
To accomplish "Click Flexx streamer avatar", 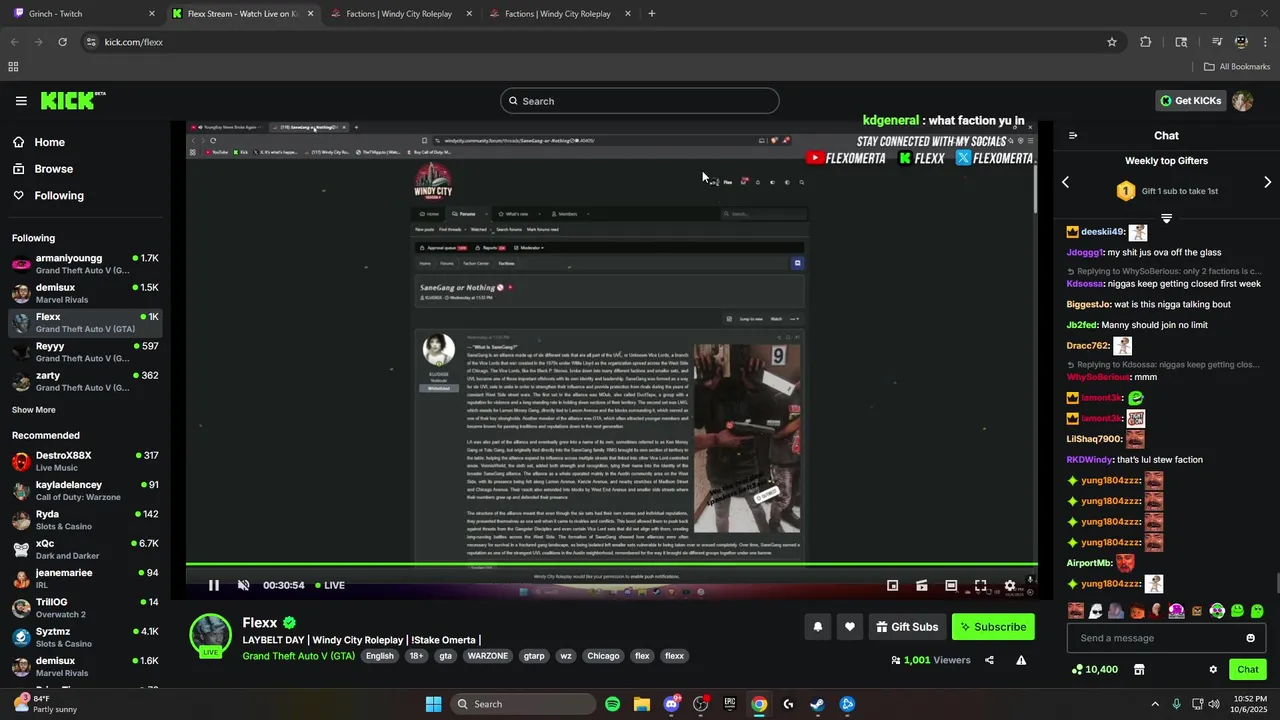I will 211,636.
